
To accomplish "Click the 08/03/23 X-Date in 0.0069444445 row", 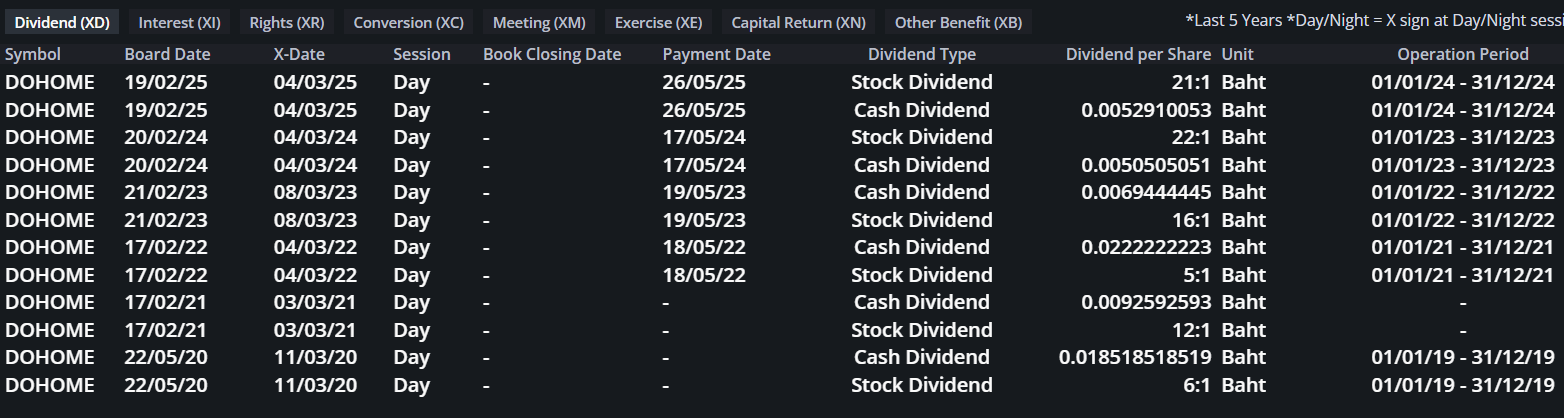I will tap(315, 192).
